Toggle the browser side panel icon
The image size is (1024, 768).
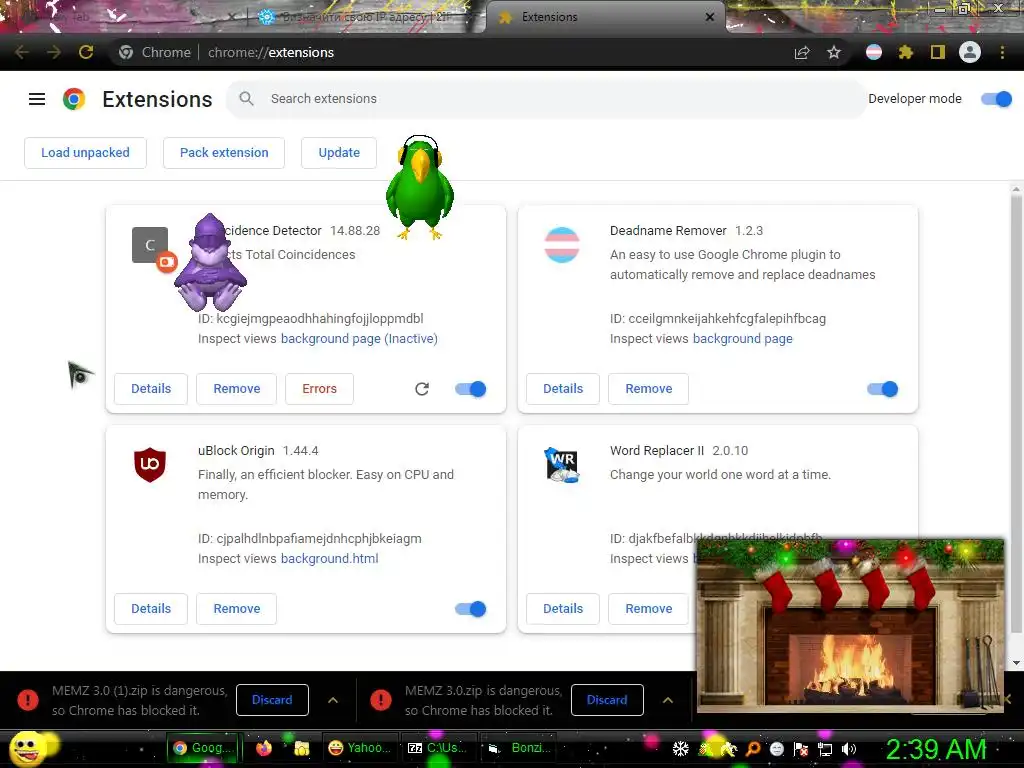tap(938, 52)
